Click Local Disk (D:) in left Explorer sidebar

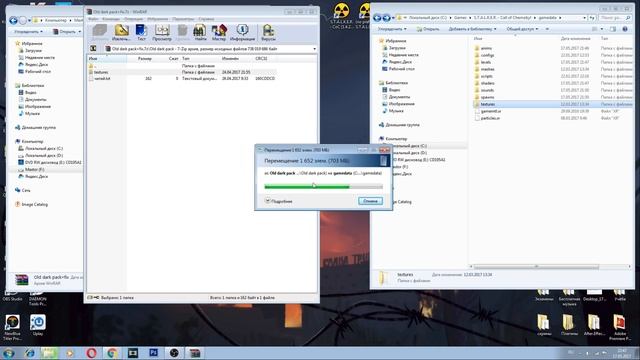[x=41, y=155]
